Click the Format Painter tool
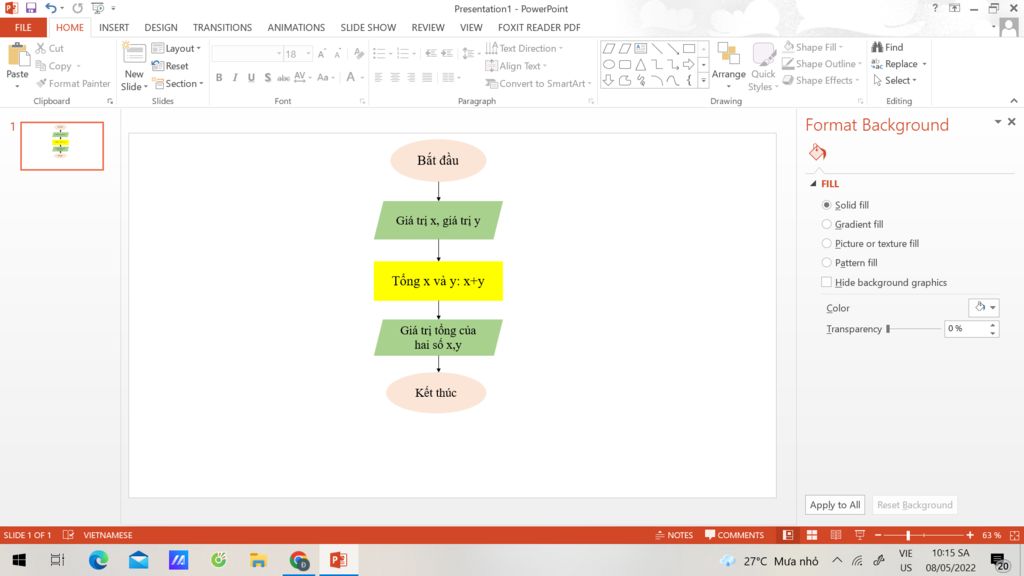The image size is (1024, 576). tap(73, 84)
